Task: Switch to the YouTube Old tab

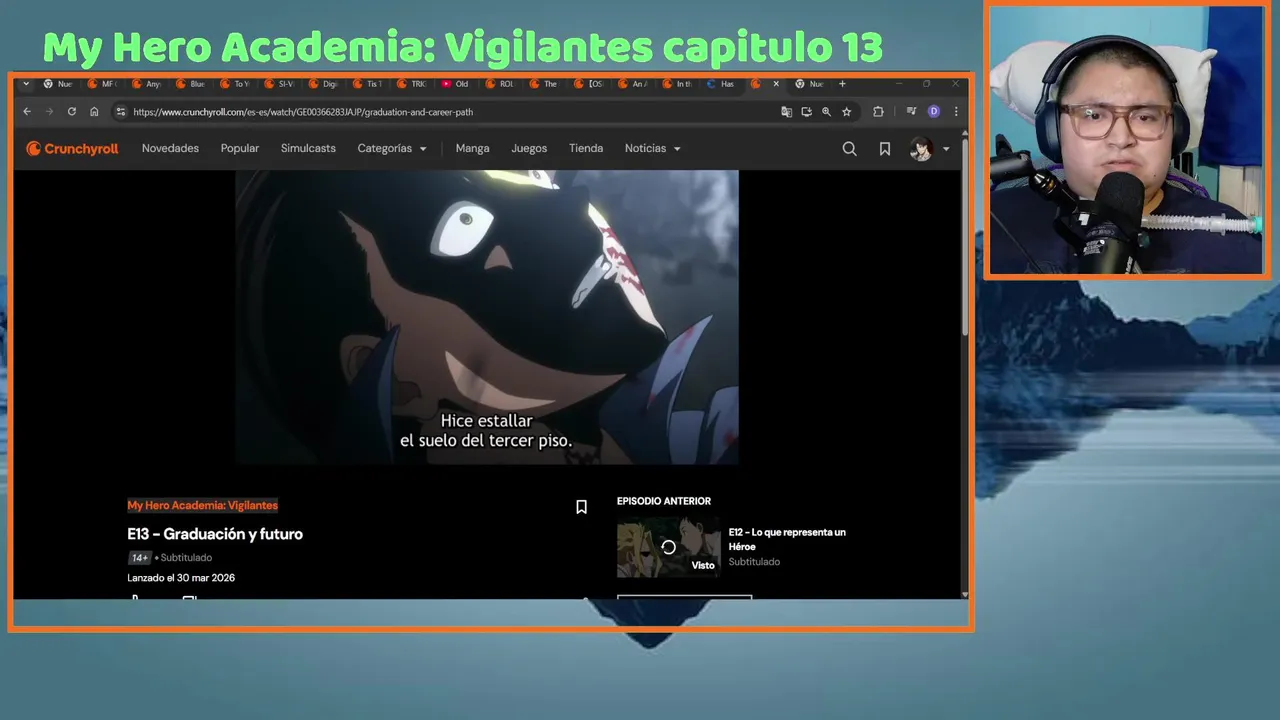Action: tap(455, 84)
